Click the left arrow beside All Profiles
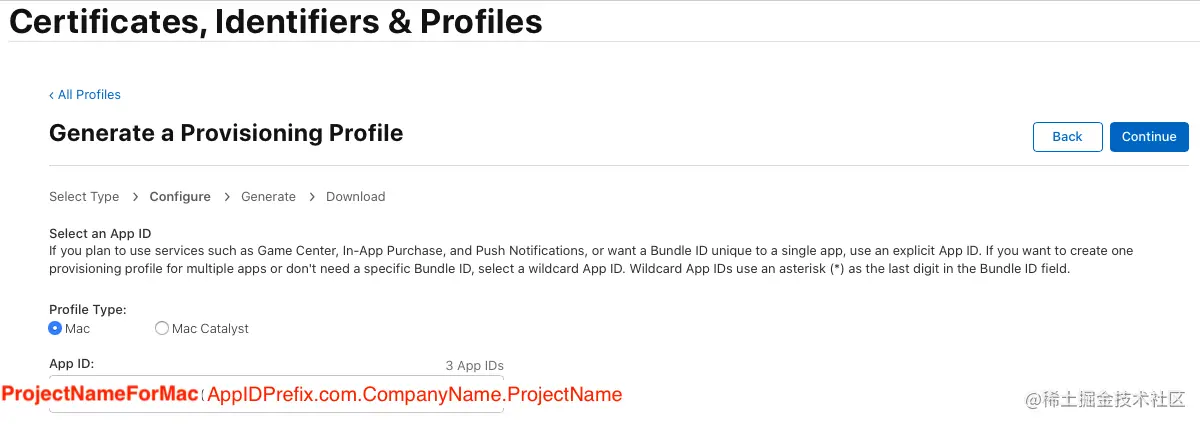Viewport: 1200px width, 424px height. click(52, 95)
